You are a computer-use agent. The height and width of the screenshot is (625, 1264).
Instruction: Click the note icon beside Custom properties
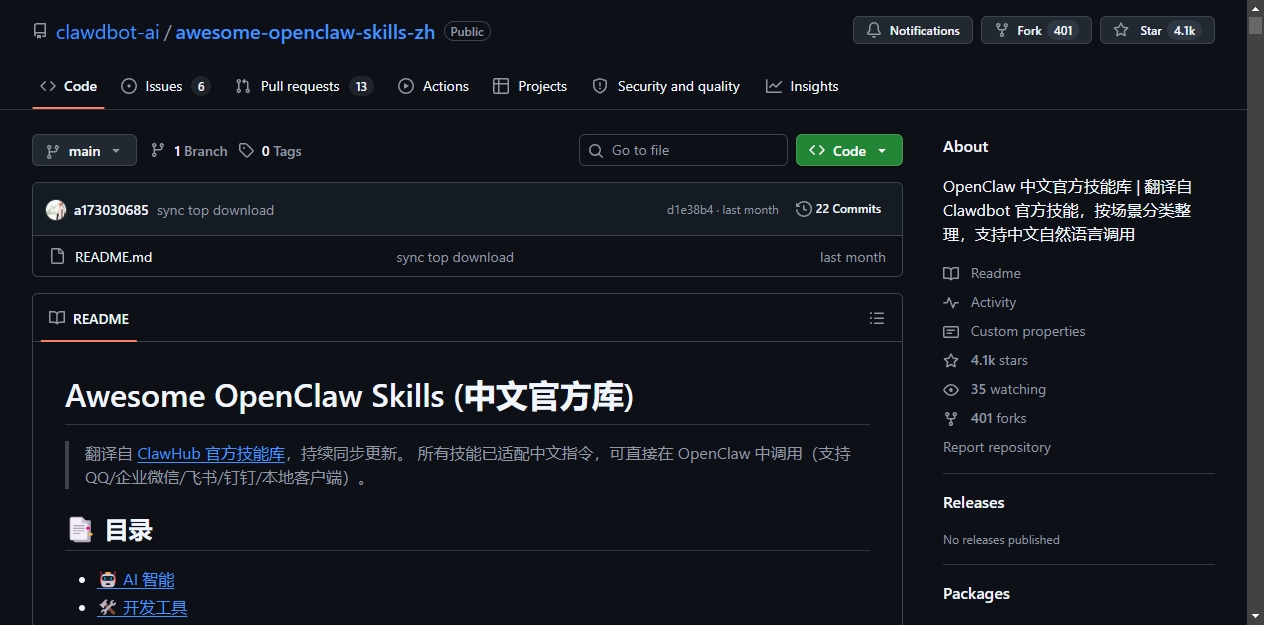click(951, 331)
